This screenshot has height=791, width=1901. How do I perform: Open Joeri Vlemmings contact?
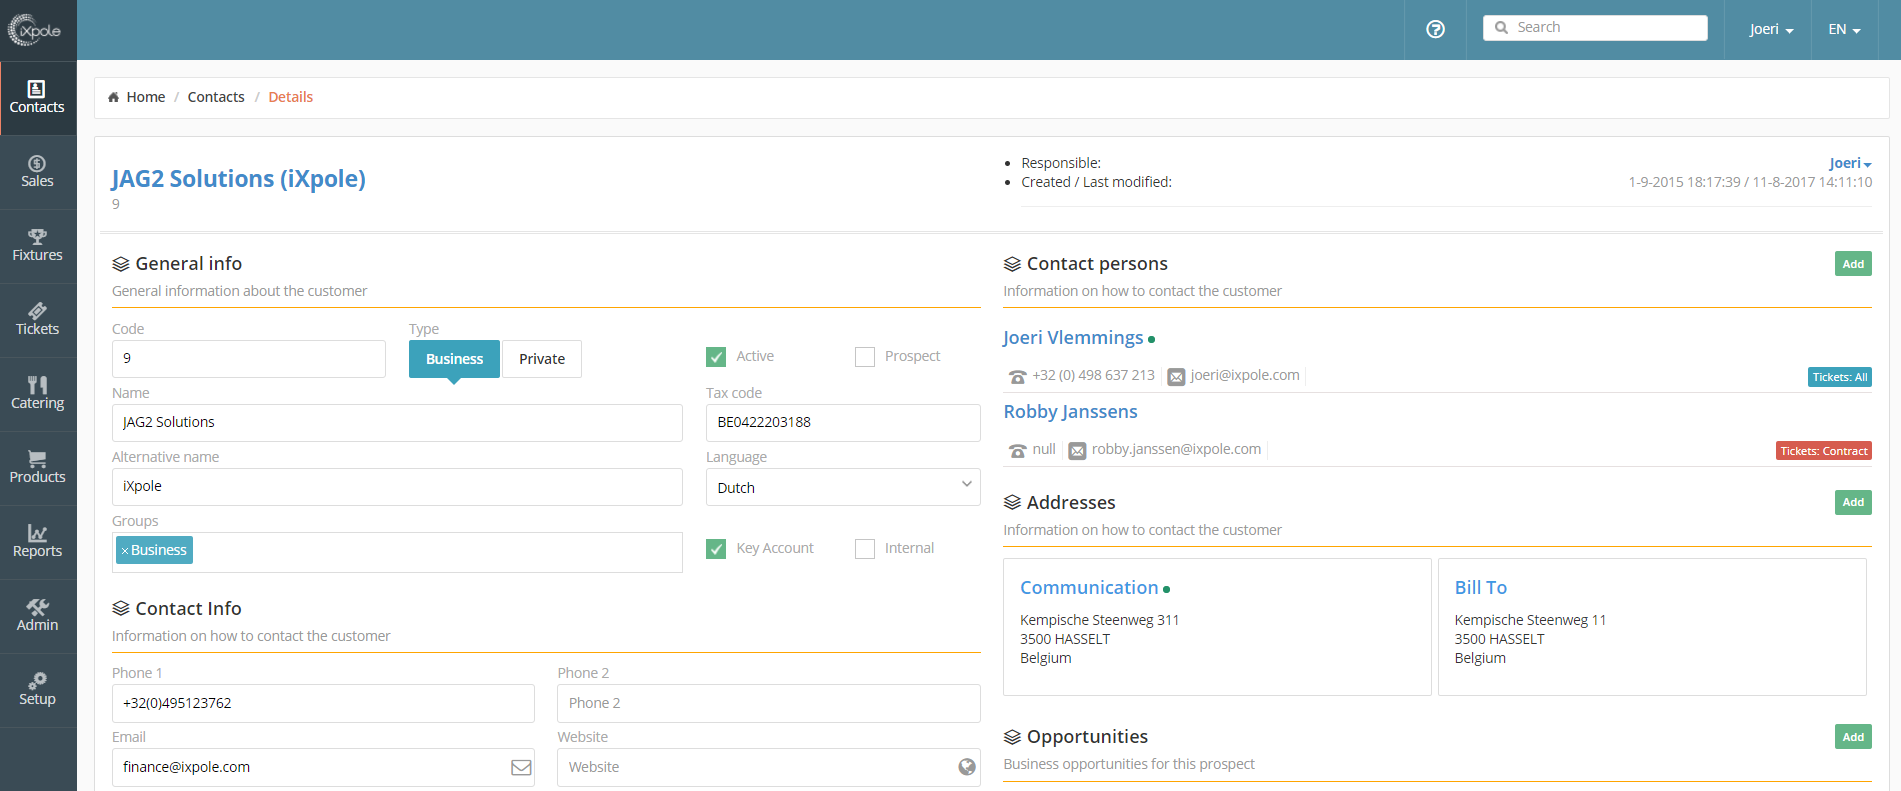[x=1073, y=338]
